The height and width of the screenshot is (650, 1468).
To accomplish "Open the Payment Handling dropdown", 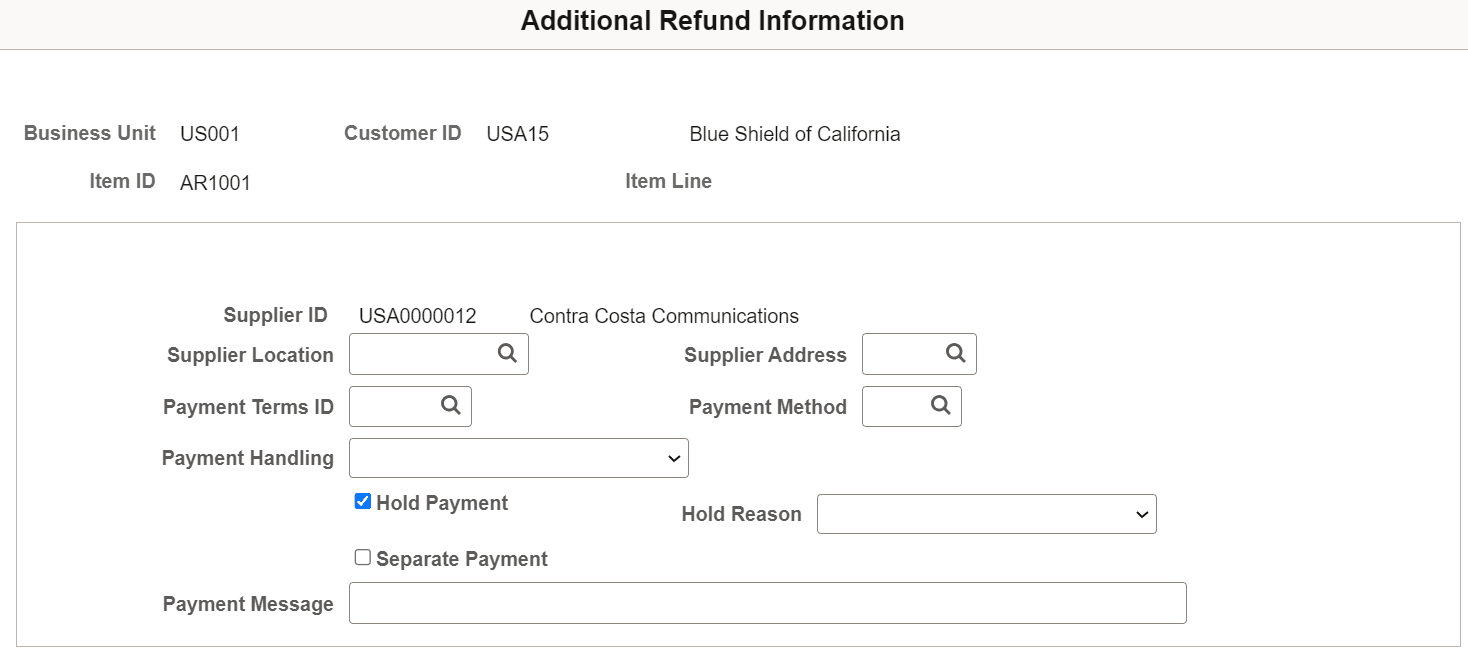I will (x=518, y=457).
